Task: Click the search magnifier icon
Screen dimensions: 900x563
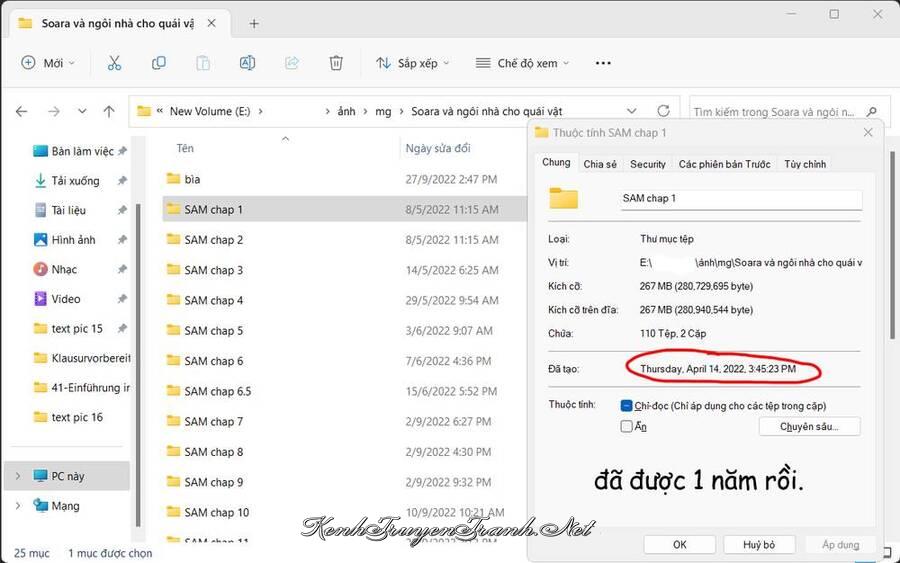Action: click(x=872, y=112)
